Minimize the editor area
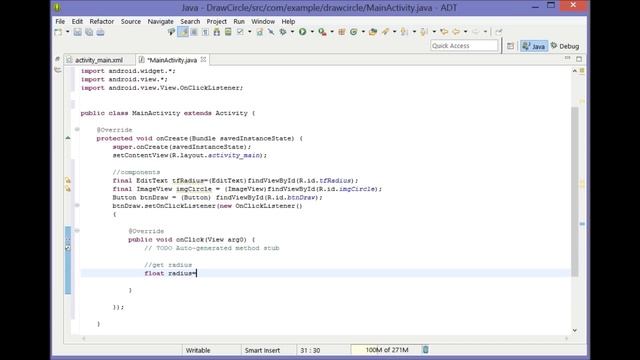The height and width of the screenshot is (360, 640). click(x=567, y=59)
